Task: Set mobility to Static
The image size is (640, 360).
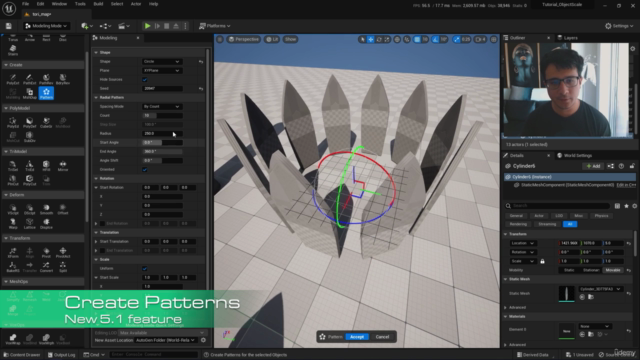Action: 569,270
